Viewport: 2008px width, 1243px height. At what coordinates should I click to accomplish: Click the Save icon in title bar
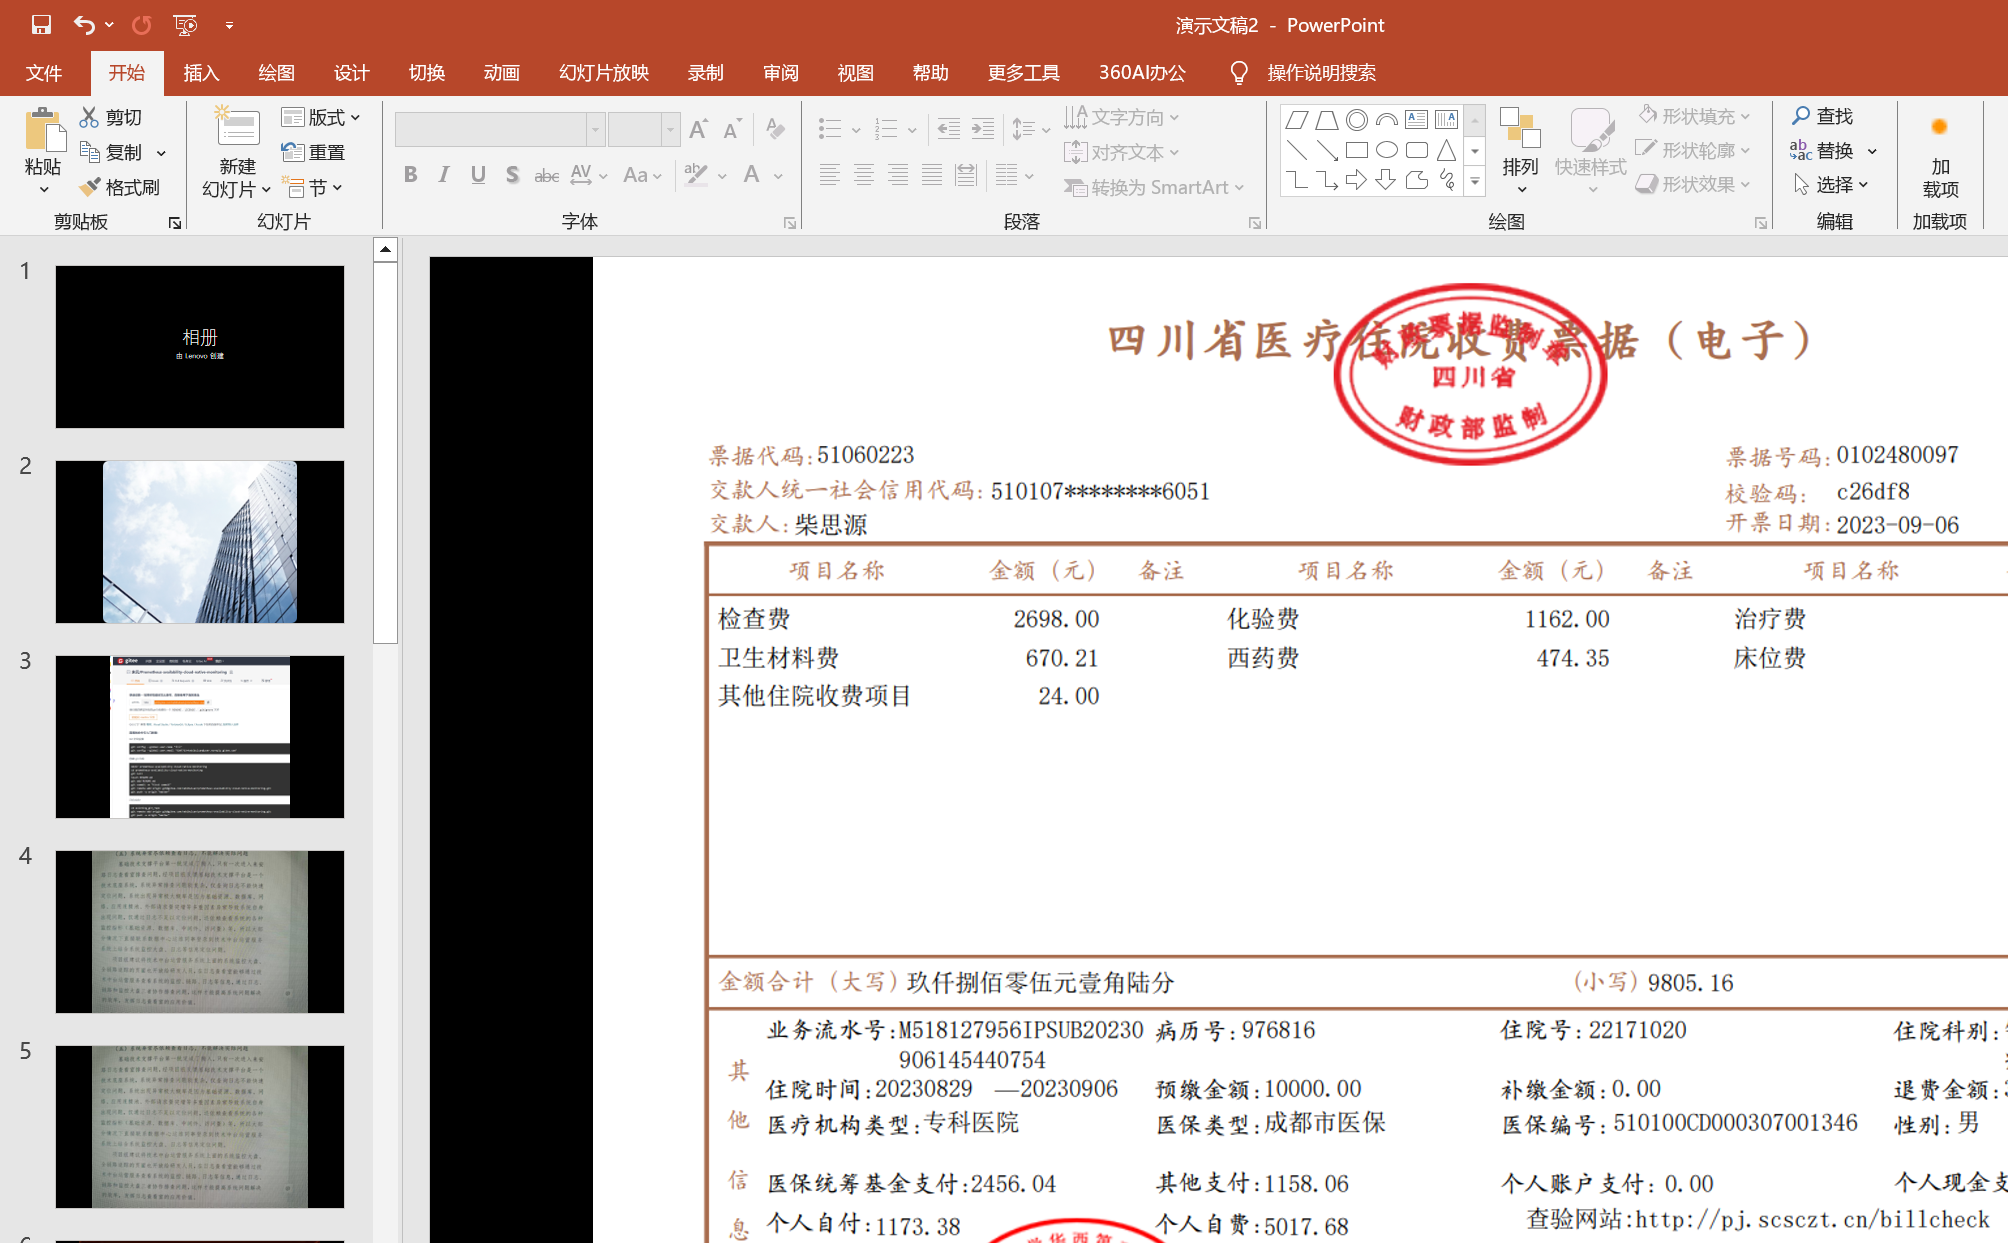click(41, 25)
